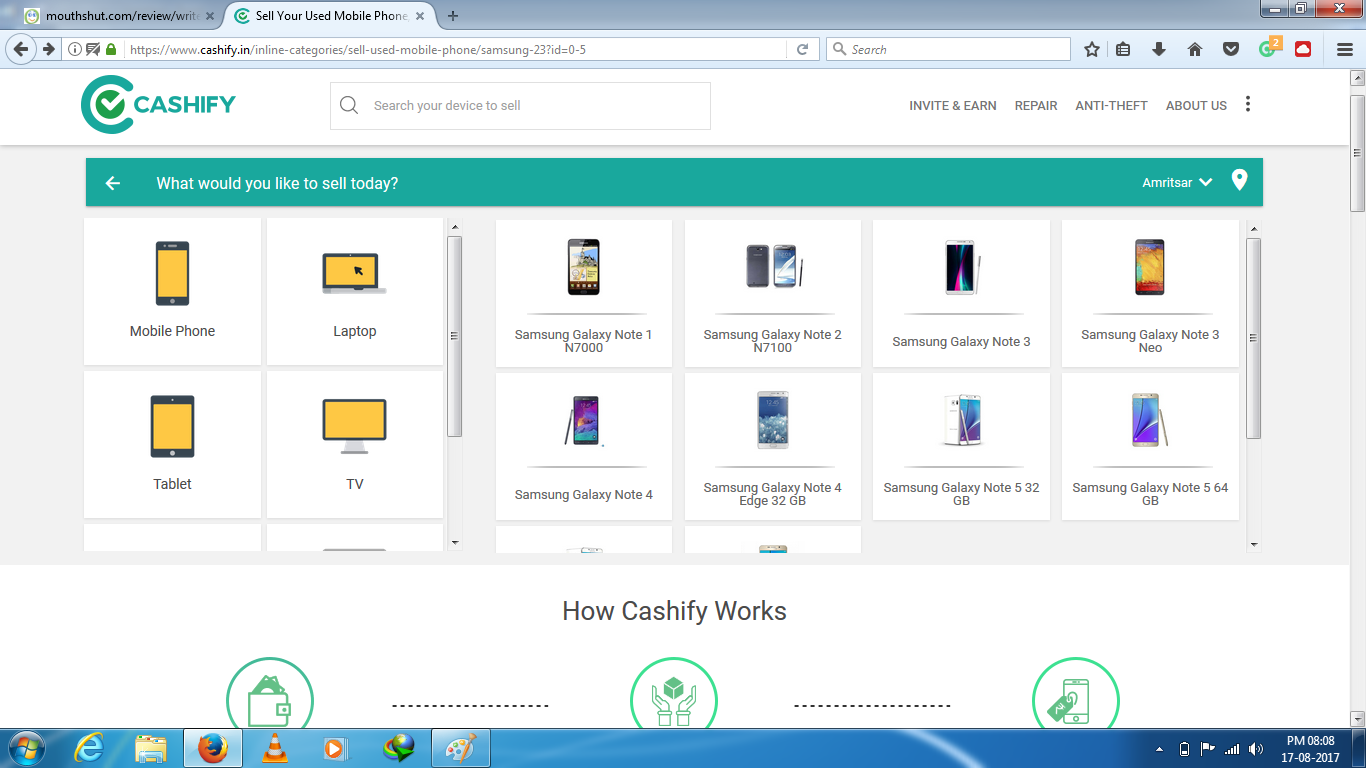Click the browser back button

coord(21,49)
